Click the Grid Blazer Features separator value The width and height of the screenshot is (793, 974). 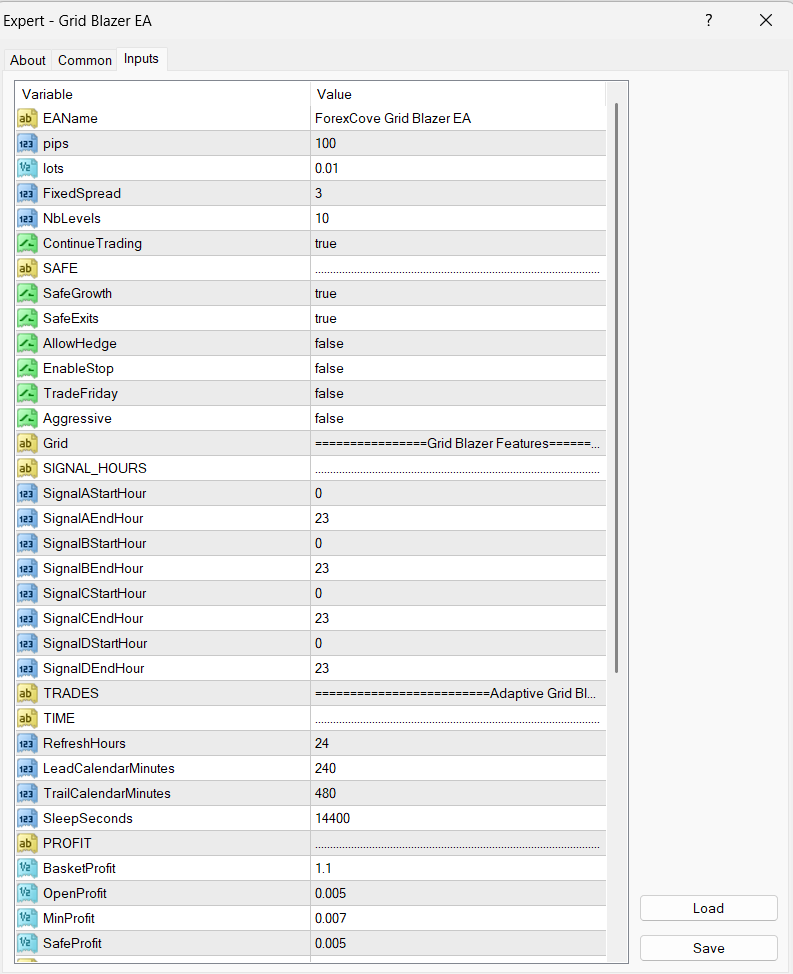click(x=457, y=444)
